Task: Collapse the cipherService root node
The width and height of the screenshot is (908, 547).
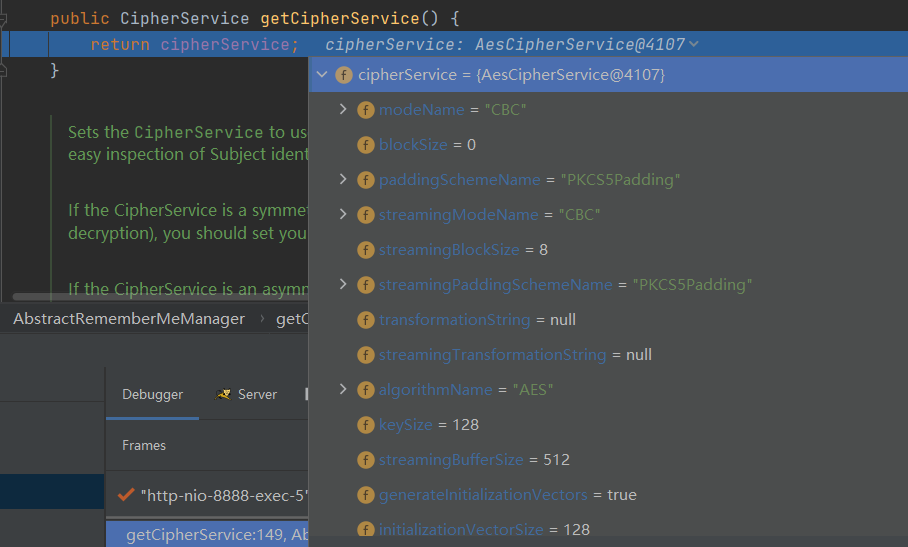Action: pyautogui.click(x=322, y=75)
